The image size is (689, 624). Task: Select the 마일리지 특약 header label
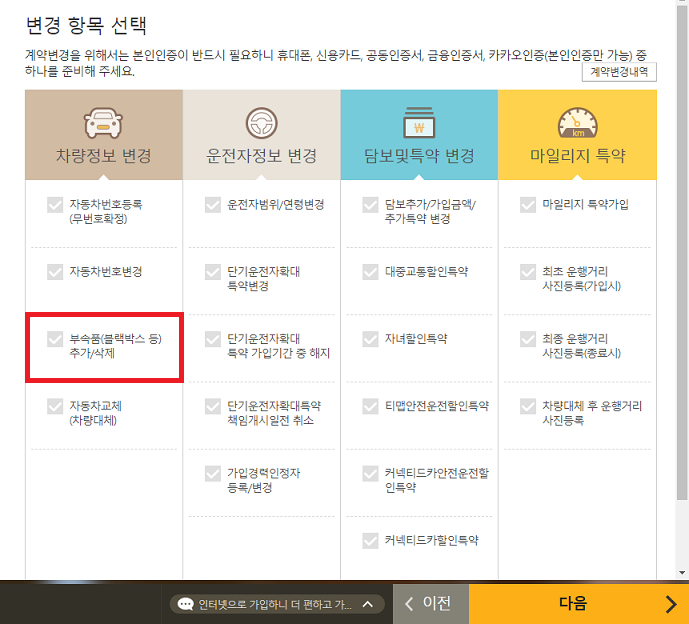click(x=577, y=156)
